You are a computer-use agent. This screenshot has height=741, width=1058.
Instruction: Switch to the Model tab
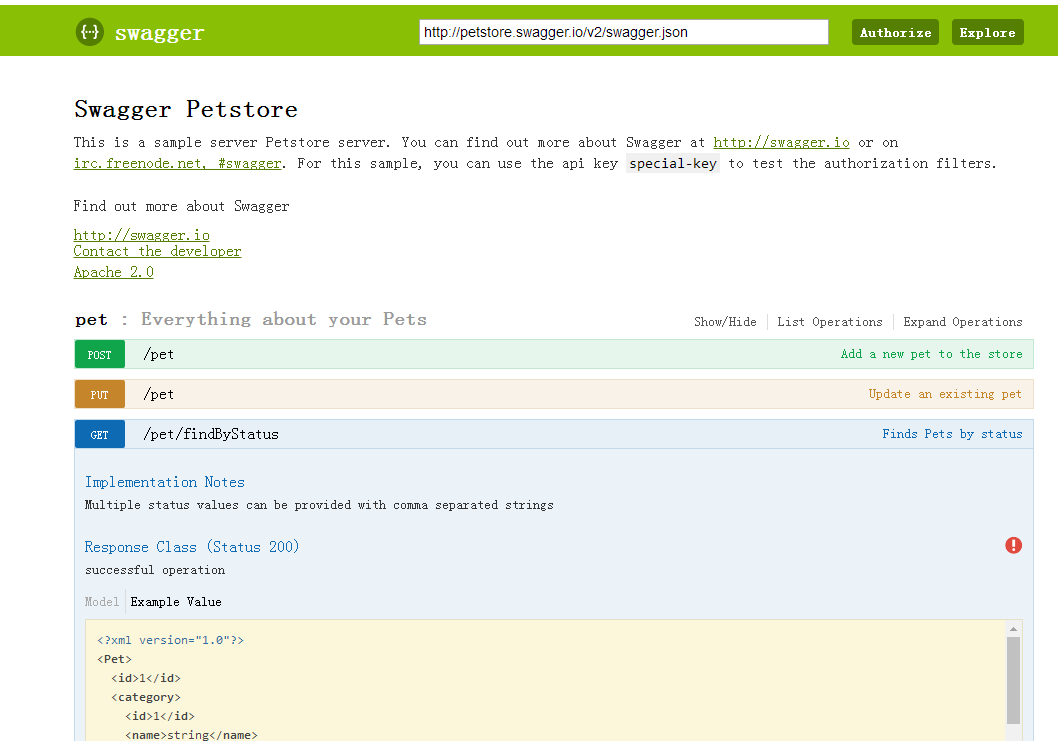102,601
